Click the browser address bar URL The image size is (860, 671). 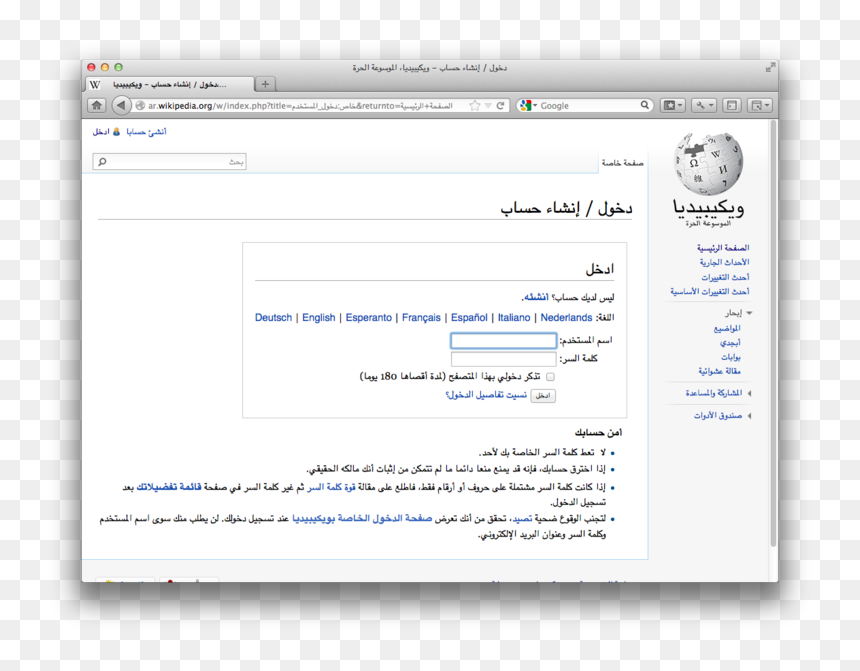coord(300,105)
